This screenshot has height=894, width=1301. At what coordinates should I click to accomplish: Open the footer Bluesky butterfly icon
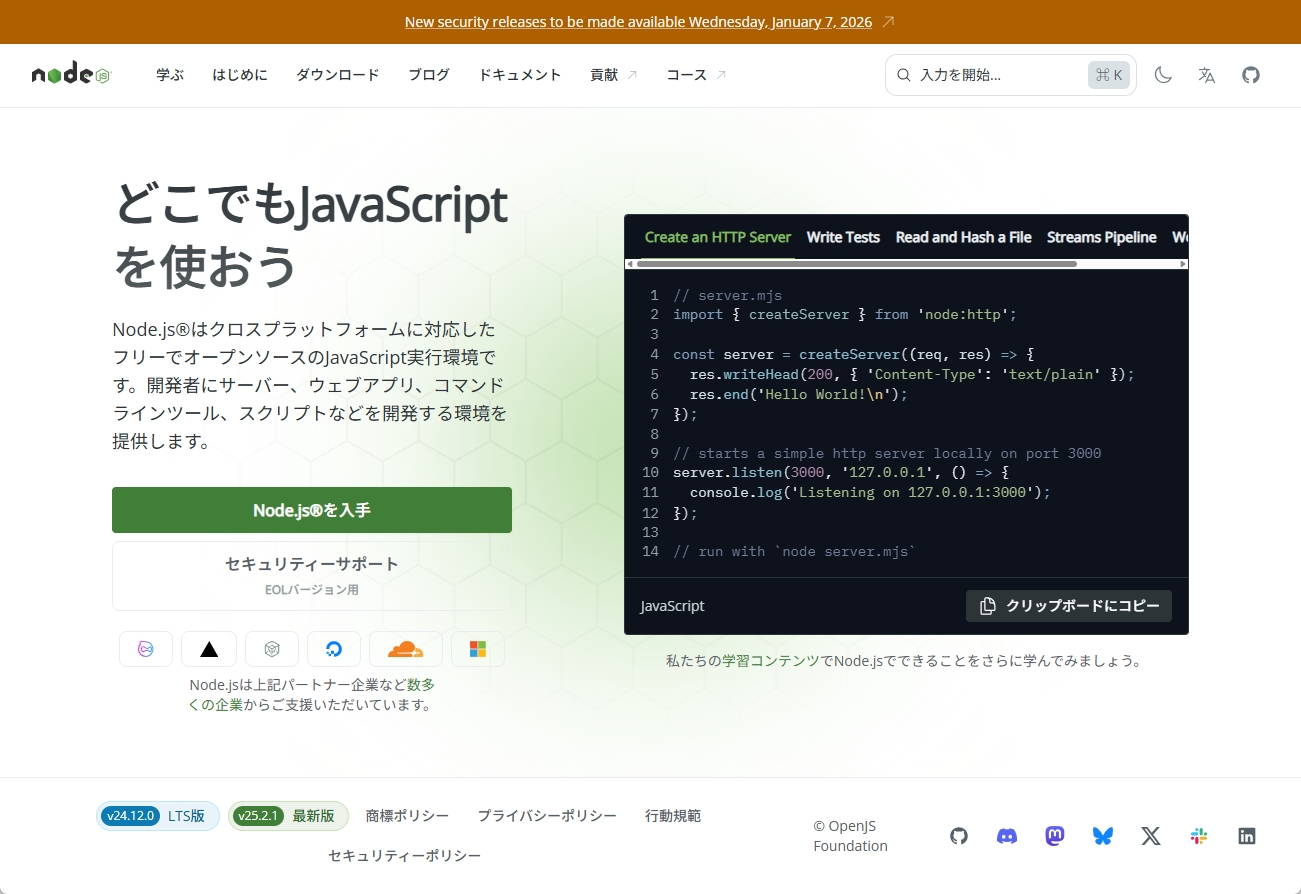point(1103,836)
